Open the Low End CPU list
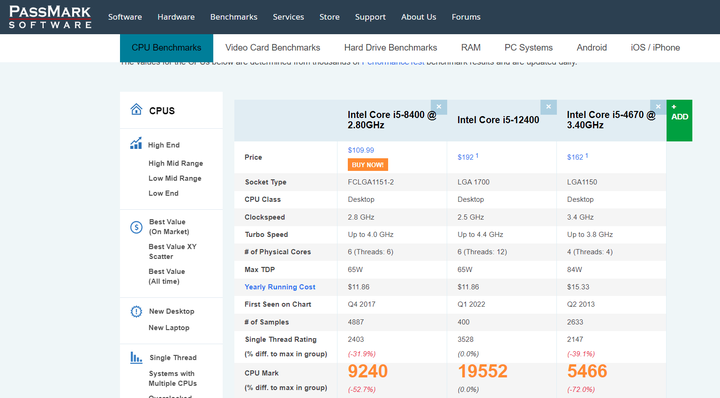720x398 pixels. 163,193
